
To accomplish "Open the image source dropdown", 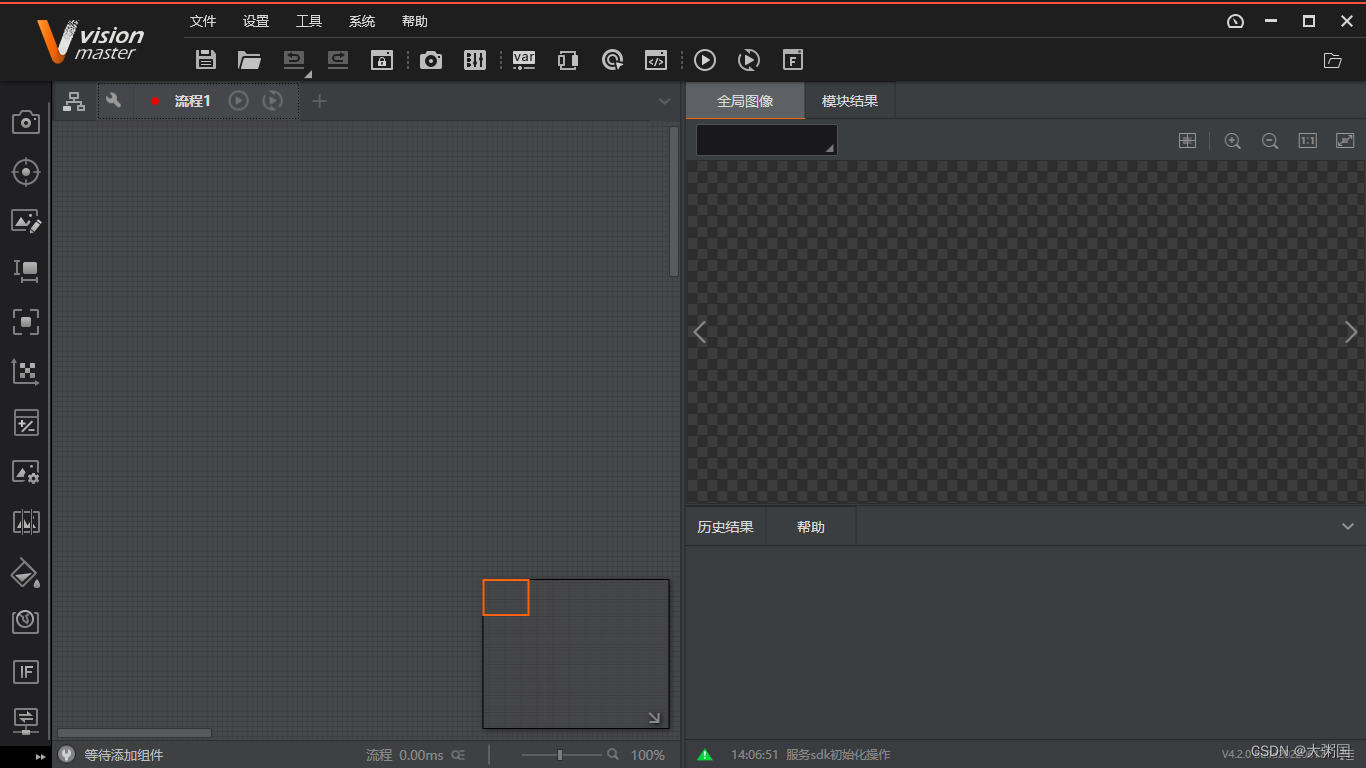I will point(767,140).
